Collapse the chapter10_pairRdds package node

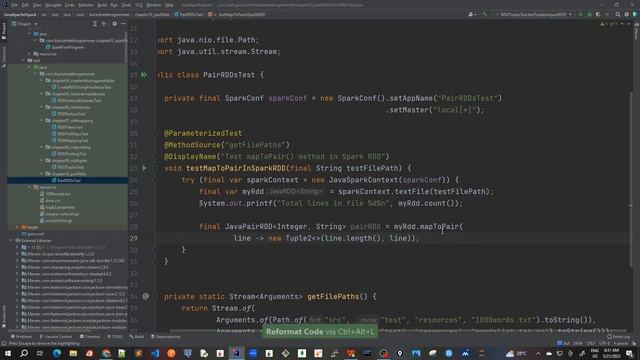[41, 174]
